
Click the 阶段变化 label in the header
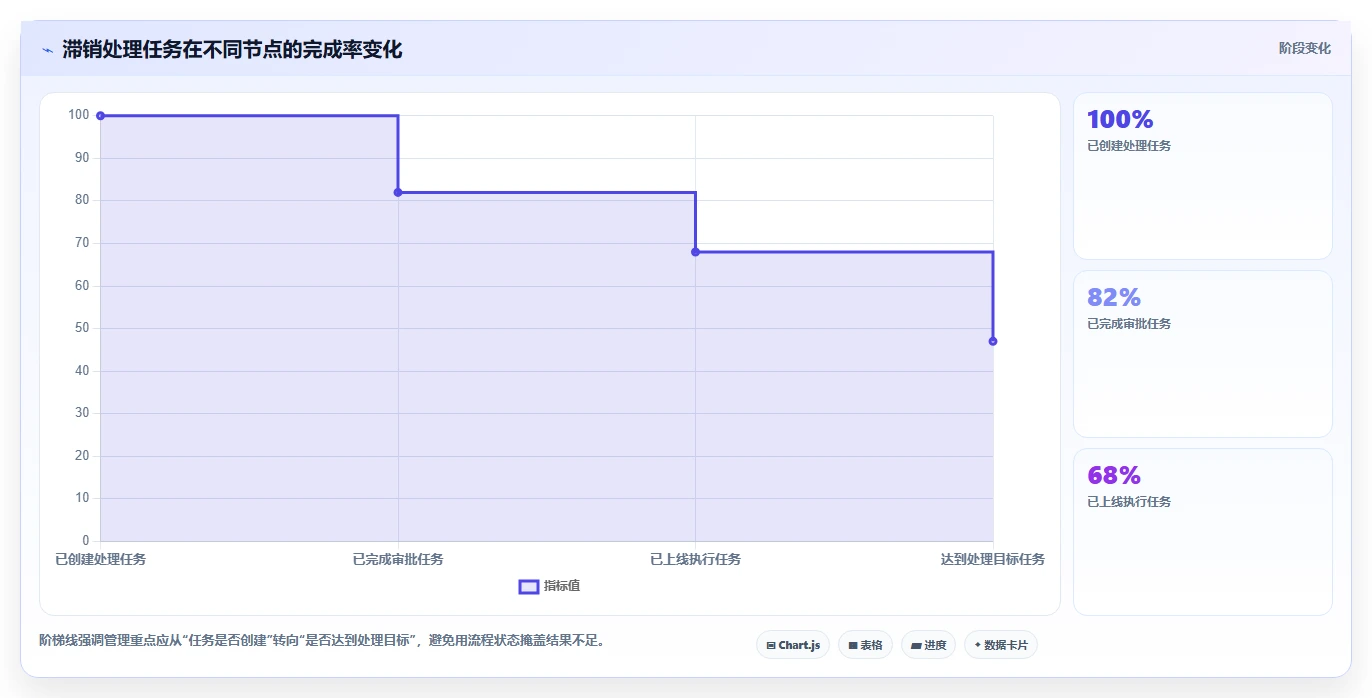pyautogui.click(x=1304, y=48)
